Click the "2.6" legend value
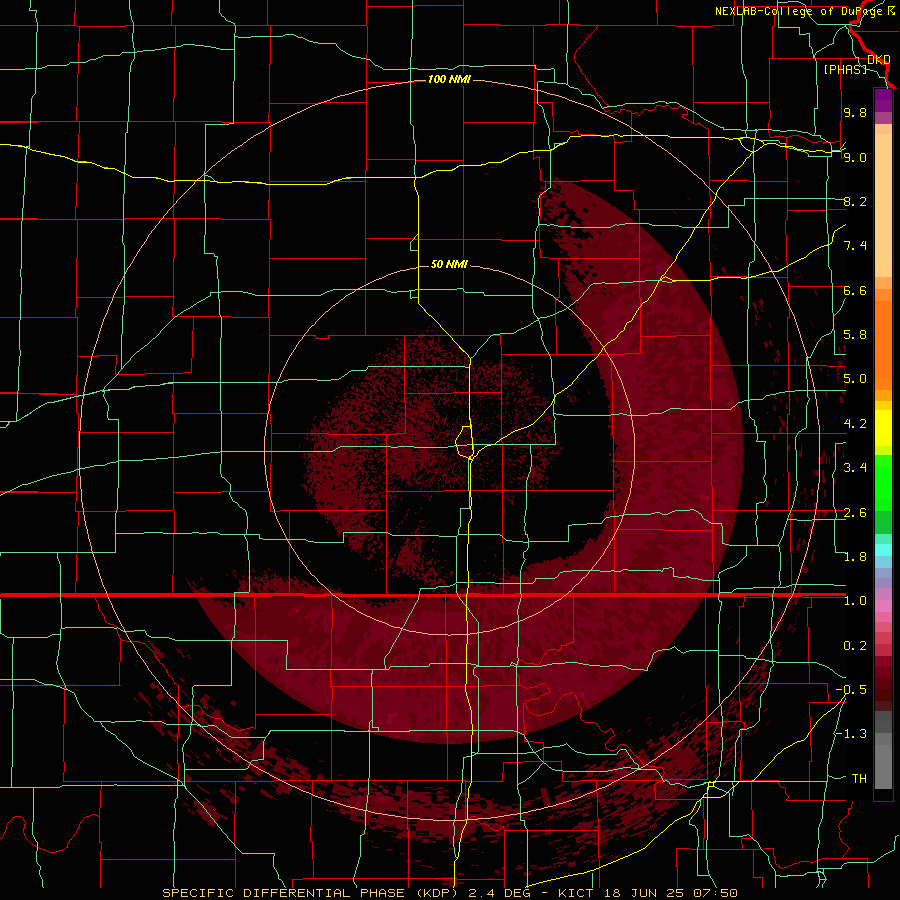Viewport: 900px width, 900px height. tap(855, 513)
